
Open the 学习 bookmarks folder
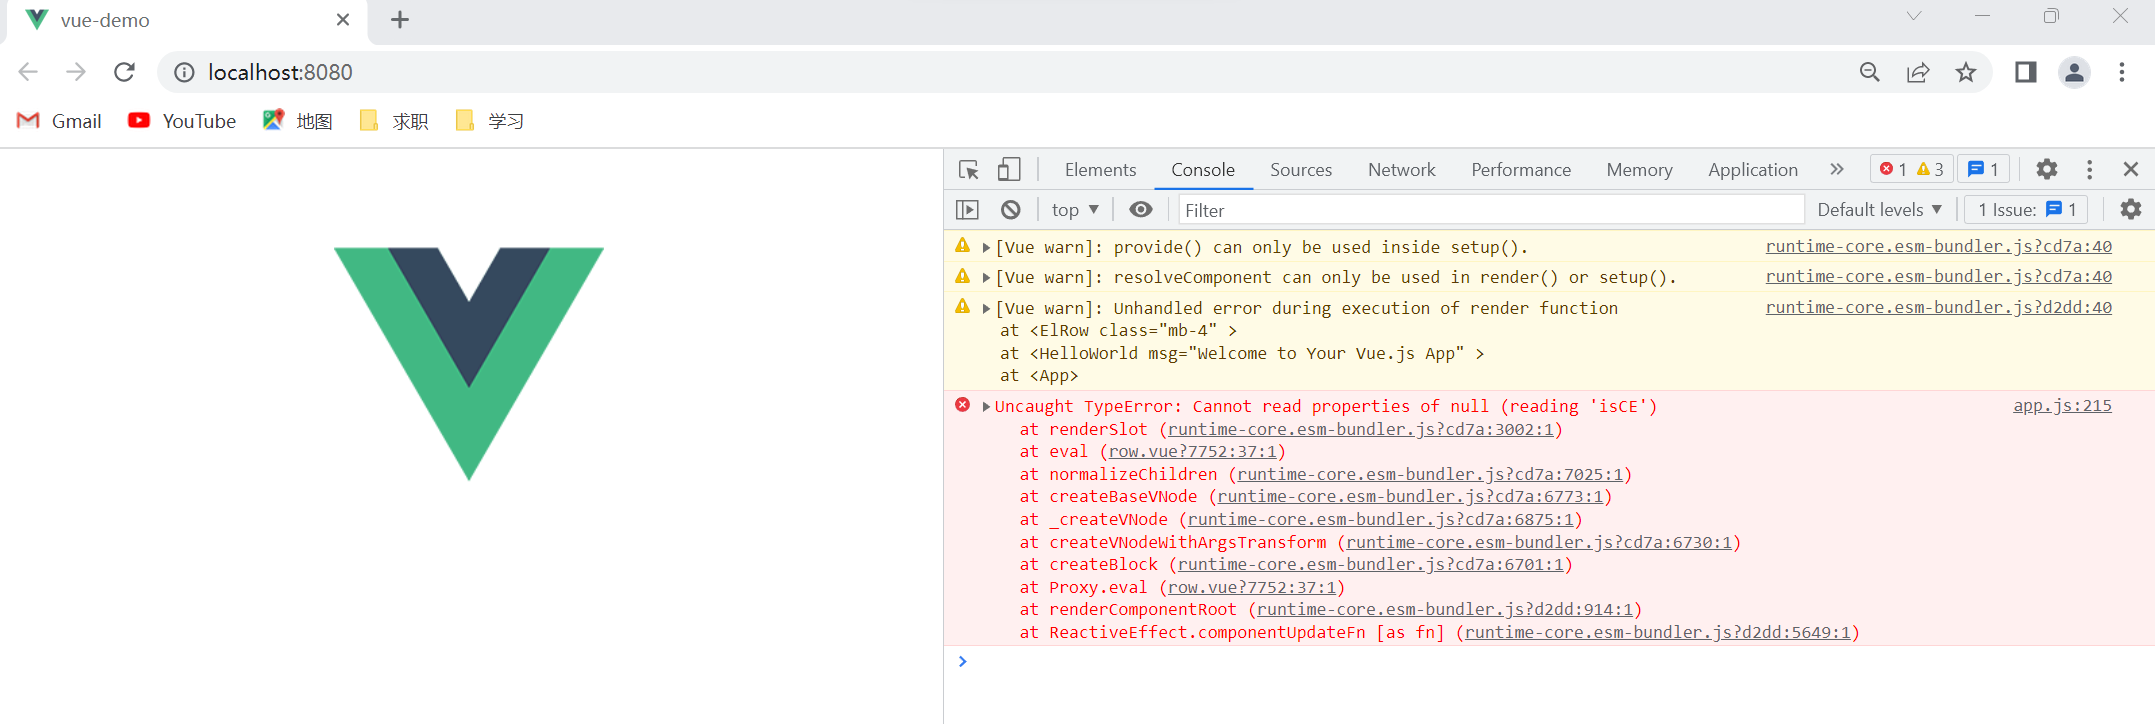tap(490, 121)
